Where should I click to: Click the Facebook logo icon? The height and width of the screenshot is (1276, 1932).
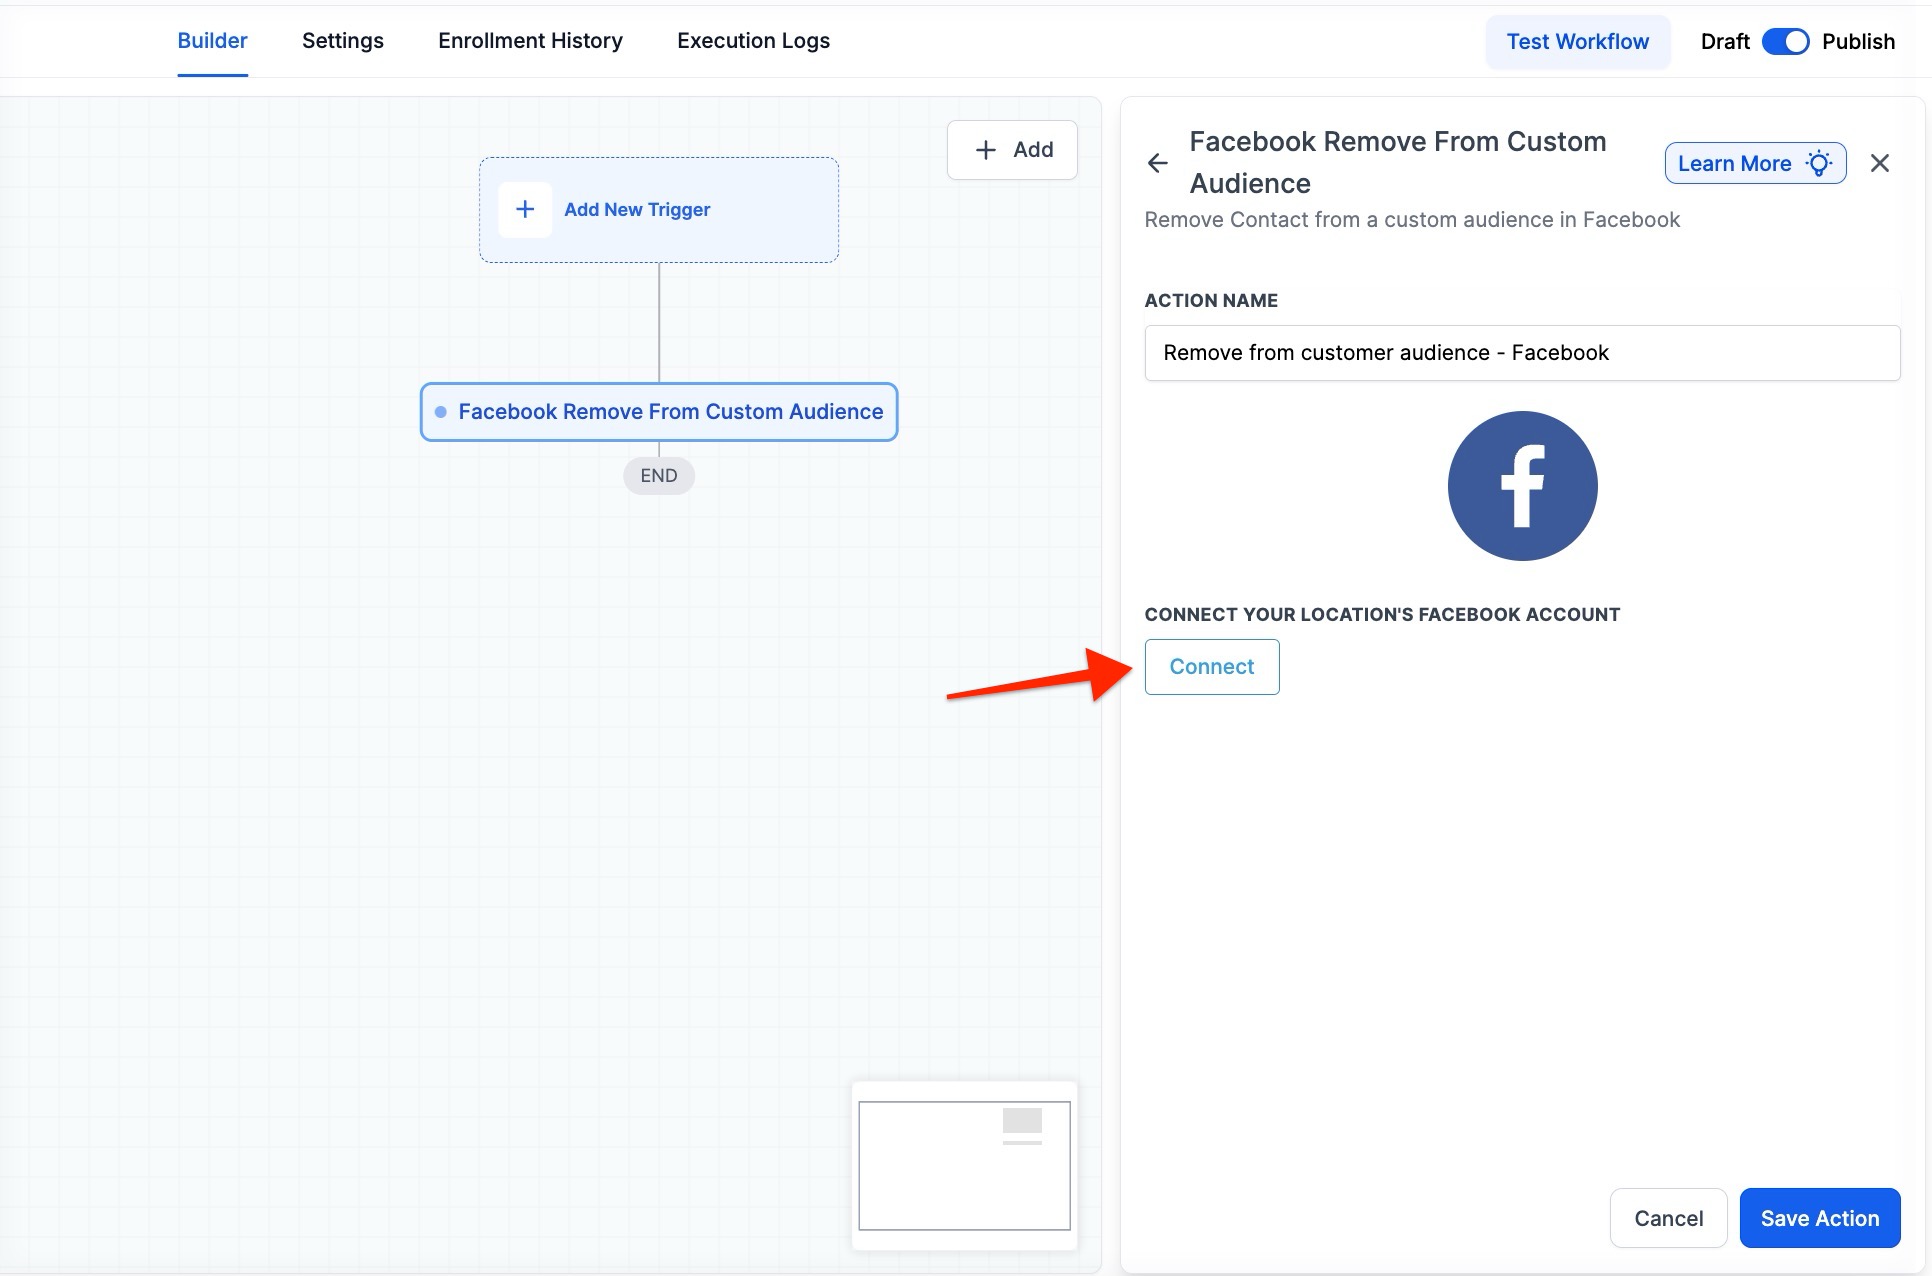tap(1522, 486)
